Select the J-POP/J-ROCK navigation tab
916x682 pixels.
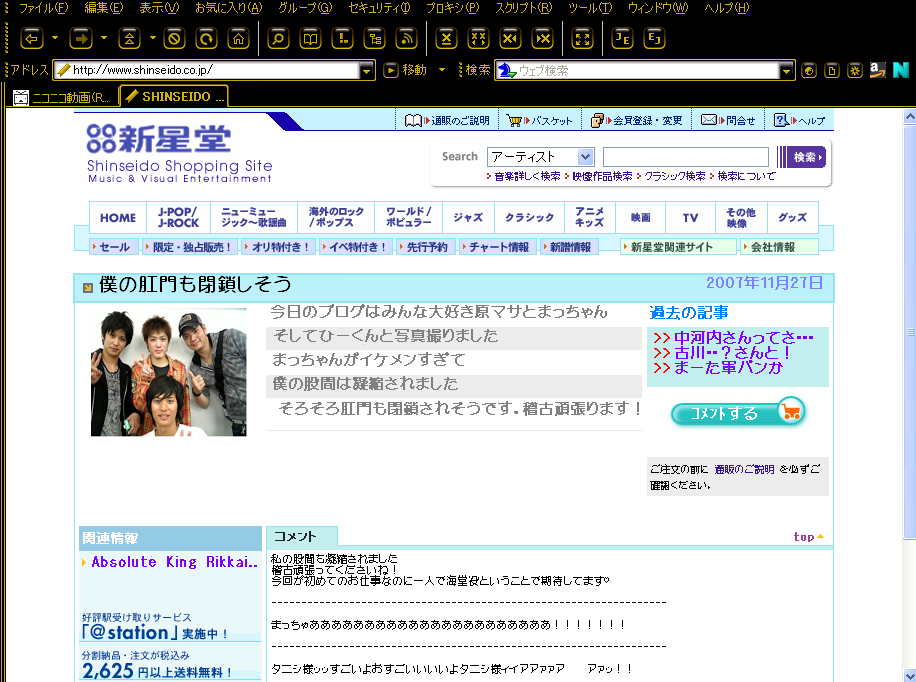pos(178,217)
